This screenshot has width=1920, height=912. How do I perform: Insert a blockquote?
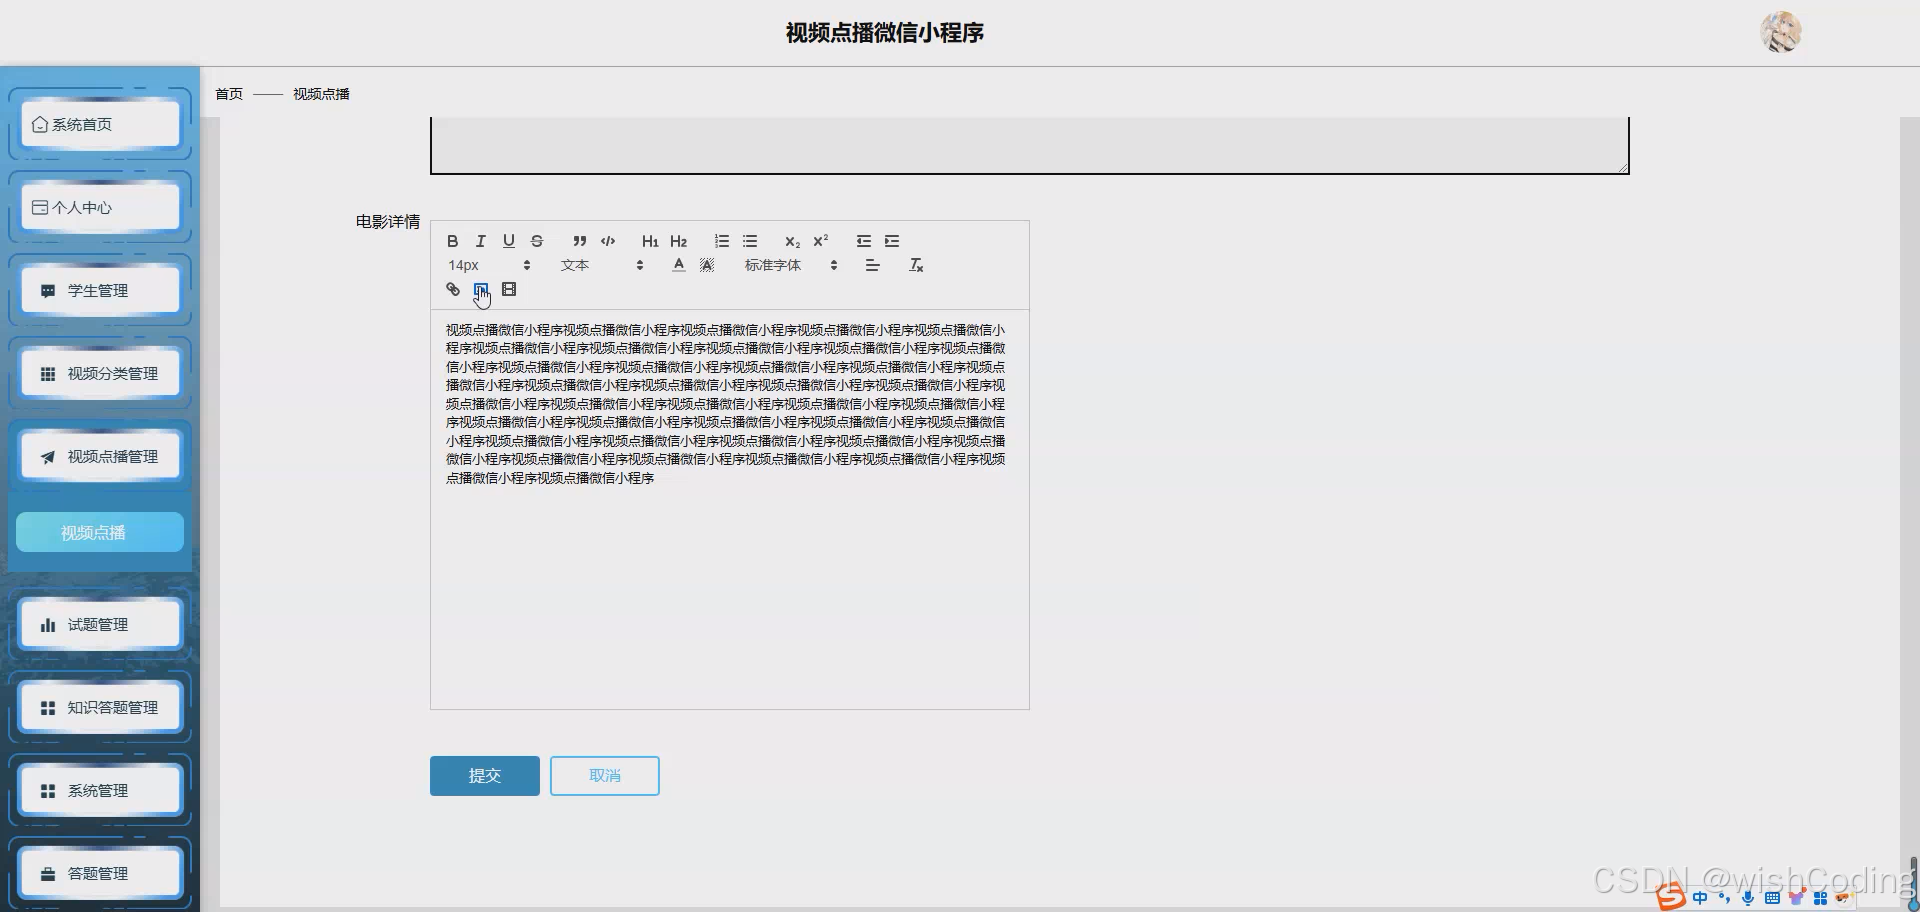(579, 241)
